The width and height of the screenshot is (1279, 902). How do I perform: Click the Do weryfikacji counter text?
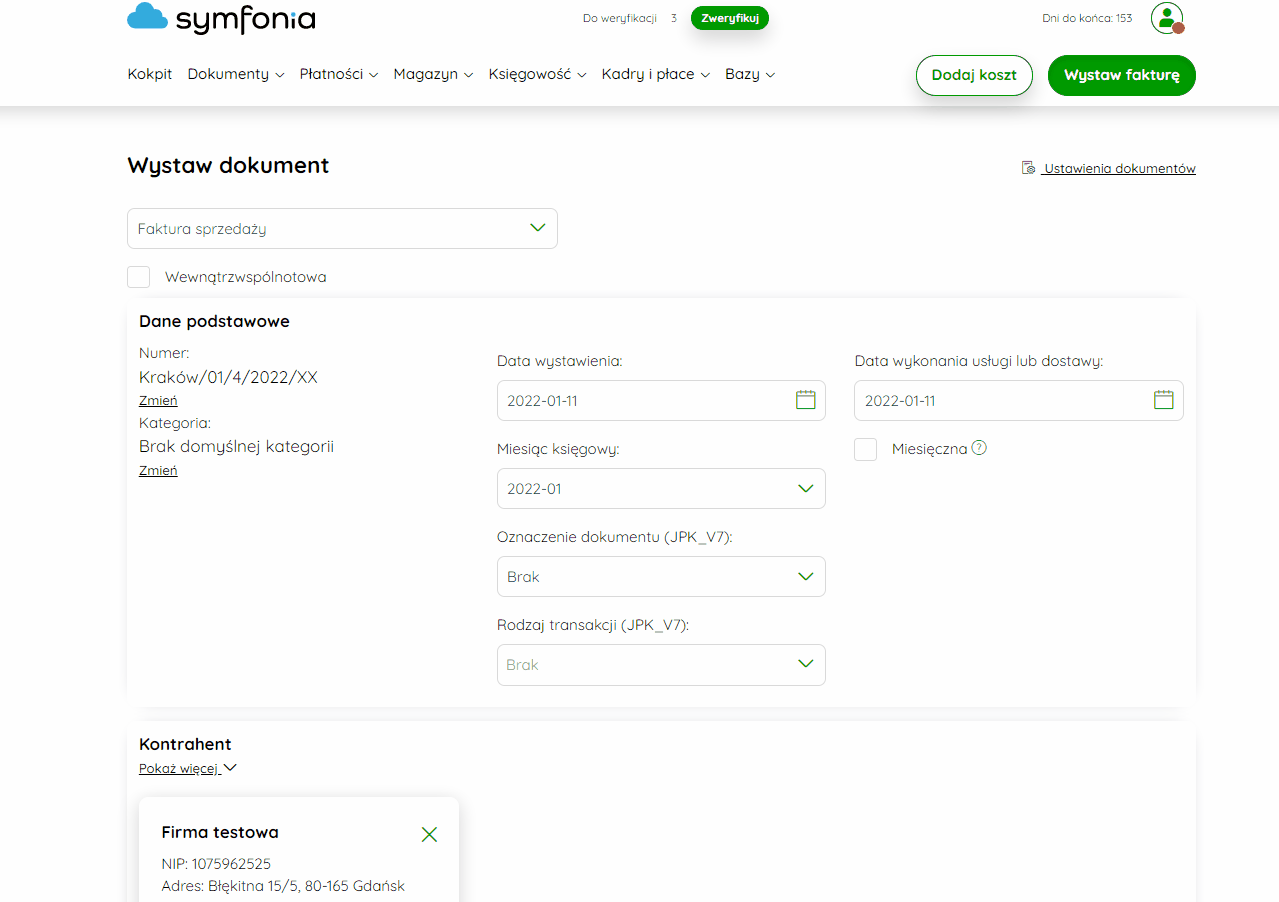(x=630, y=18)
